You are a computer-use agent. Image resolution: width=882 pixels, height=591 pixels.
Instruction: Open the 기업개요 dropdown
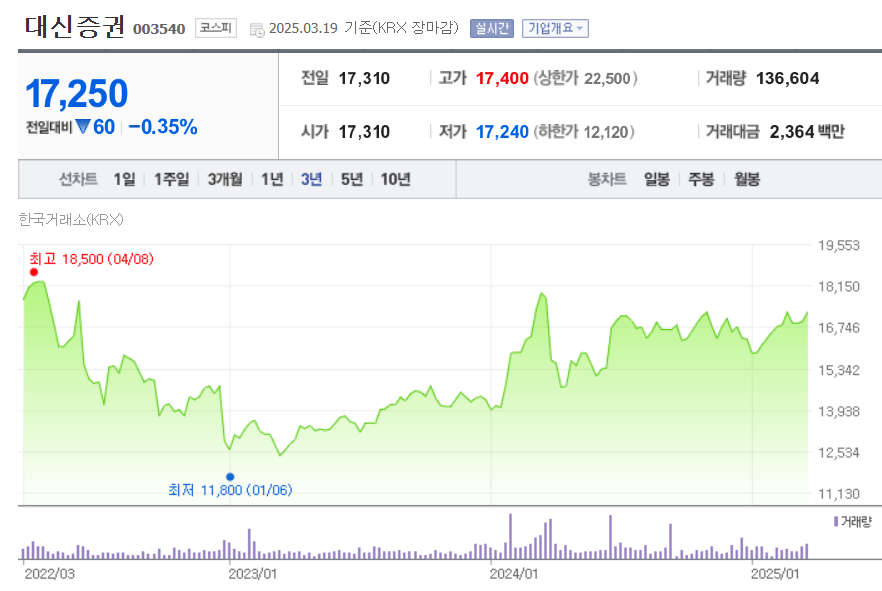[x=555, y=28]
